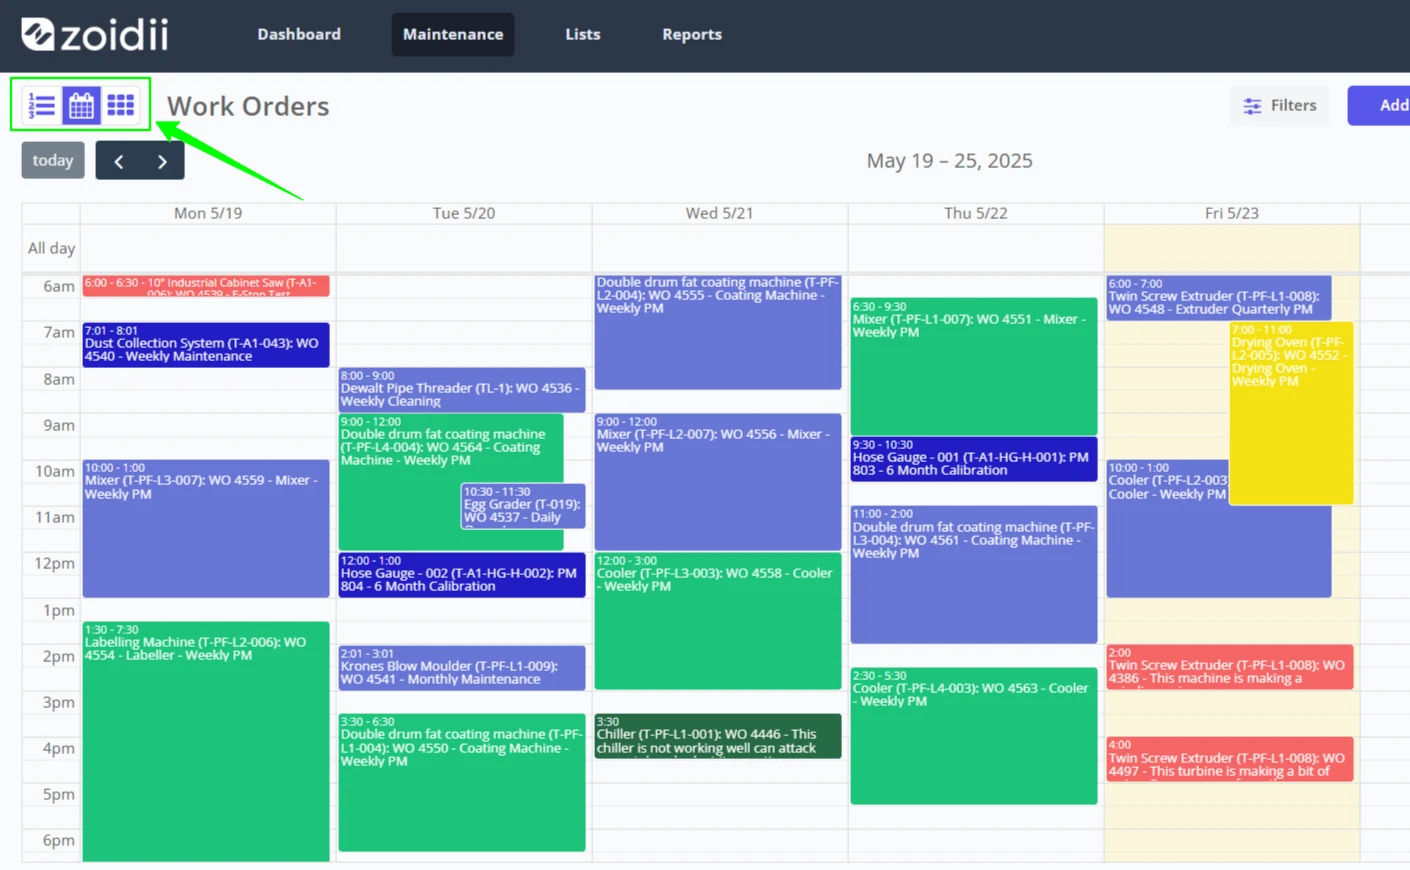Select the calendar view icon

click(81, 105)
